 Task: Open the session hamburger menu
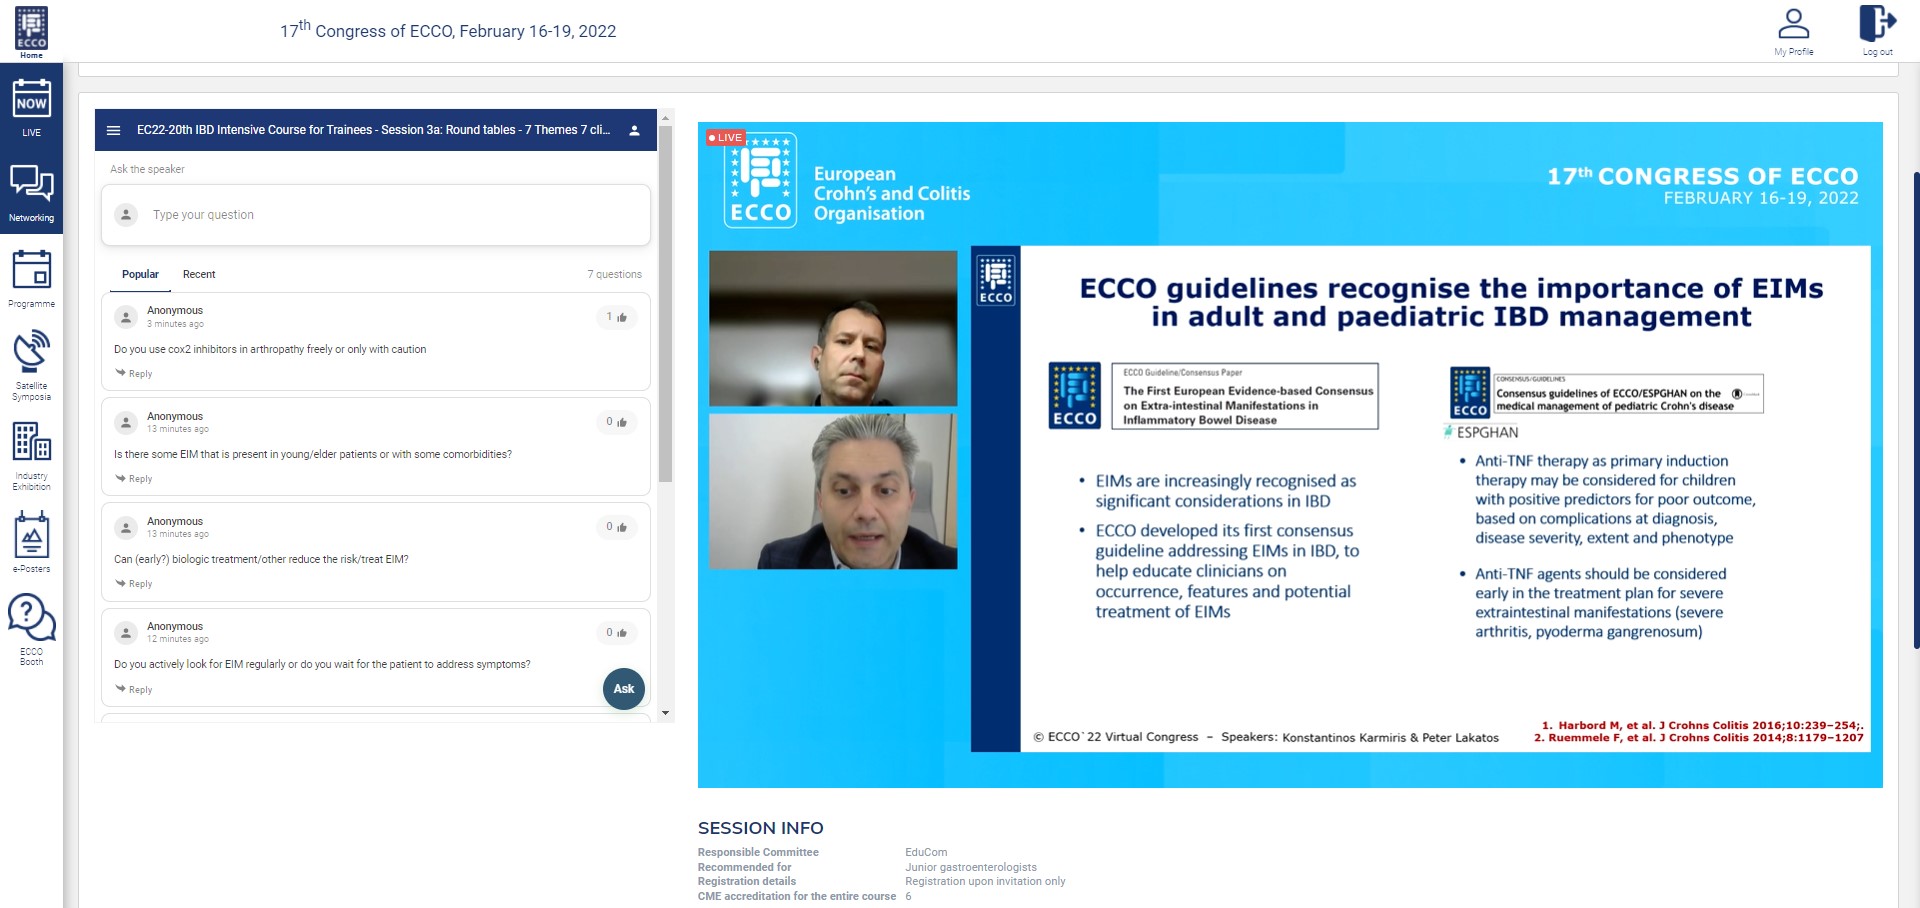pyautogui.click(x=113, y=130)
